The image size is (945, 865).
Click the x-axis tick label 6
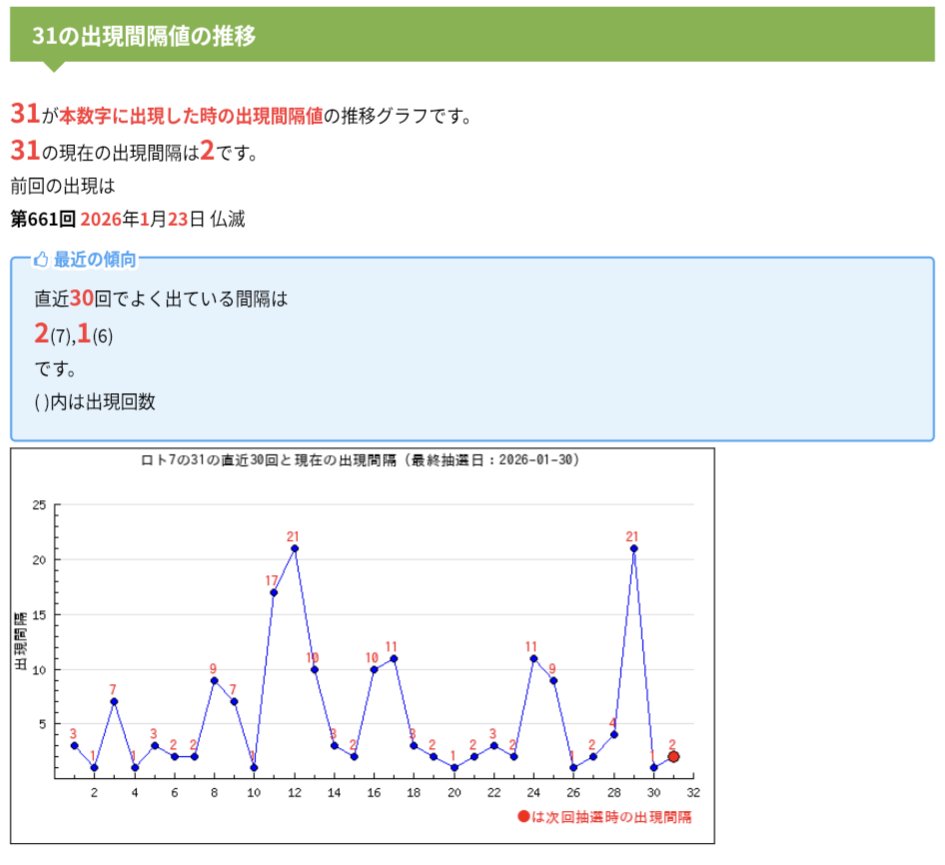[x=174, y=793]
